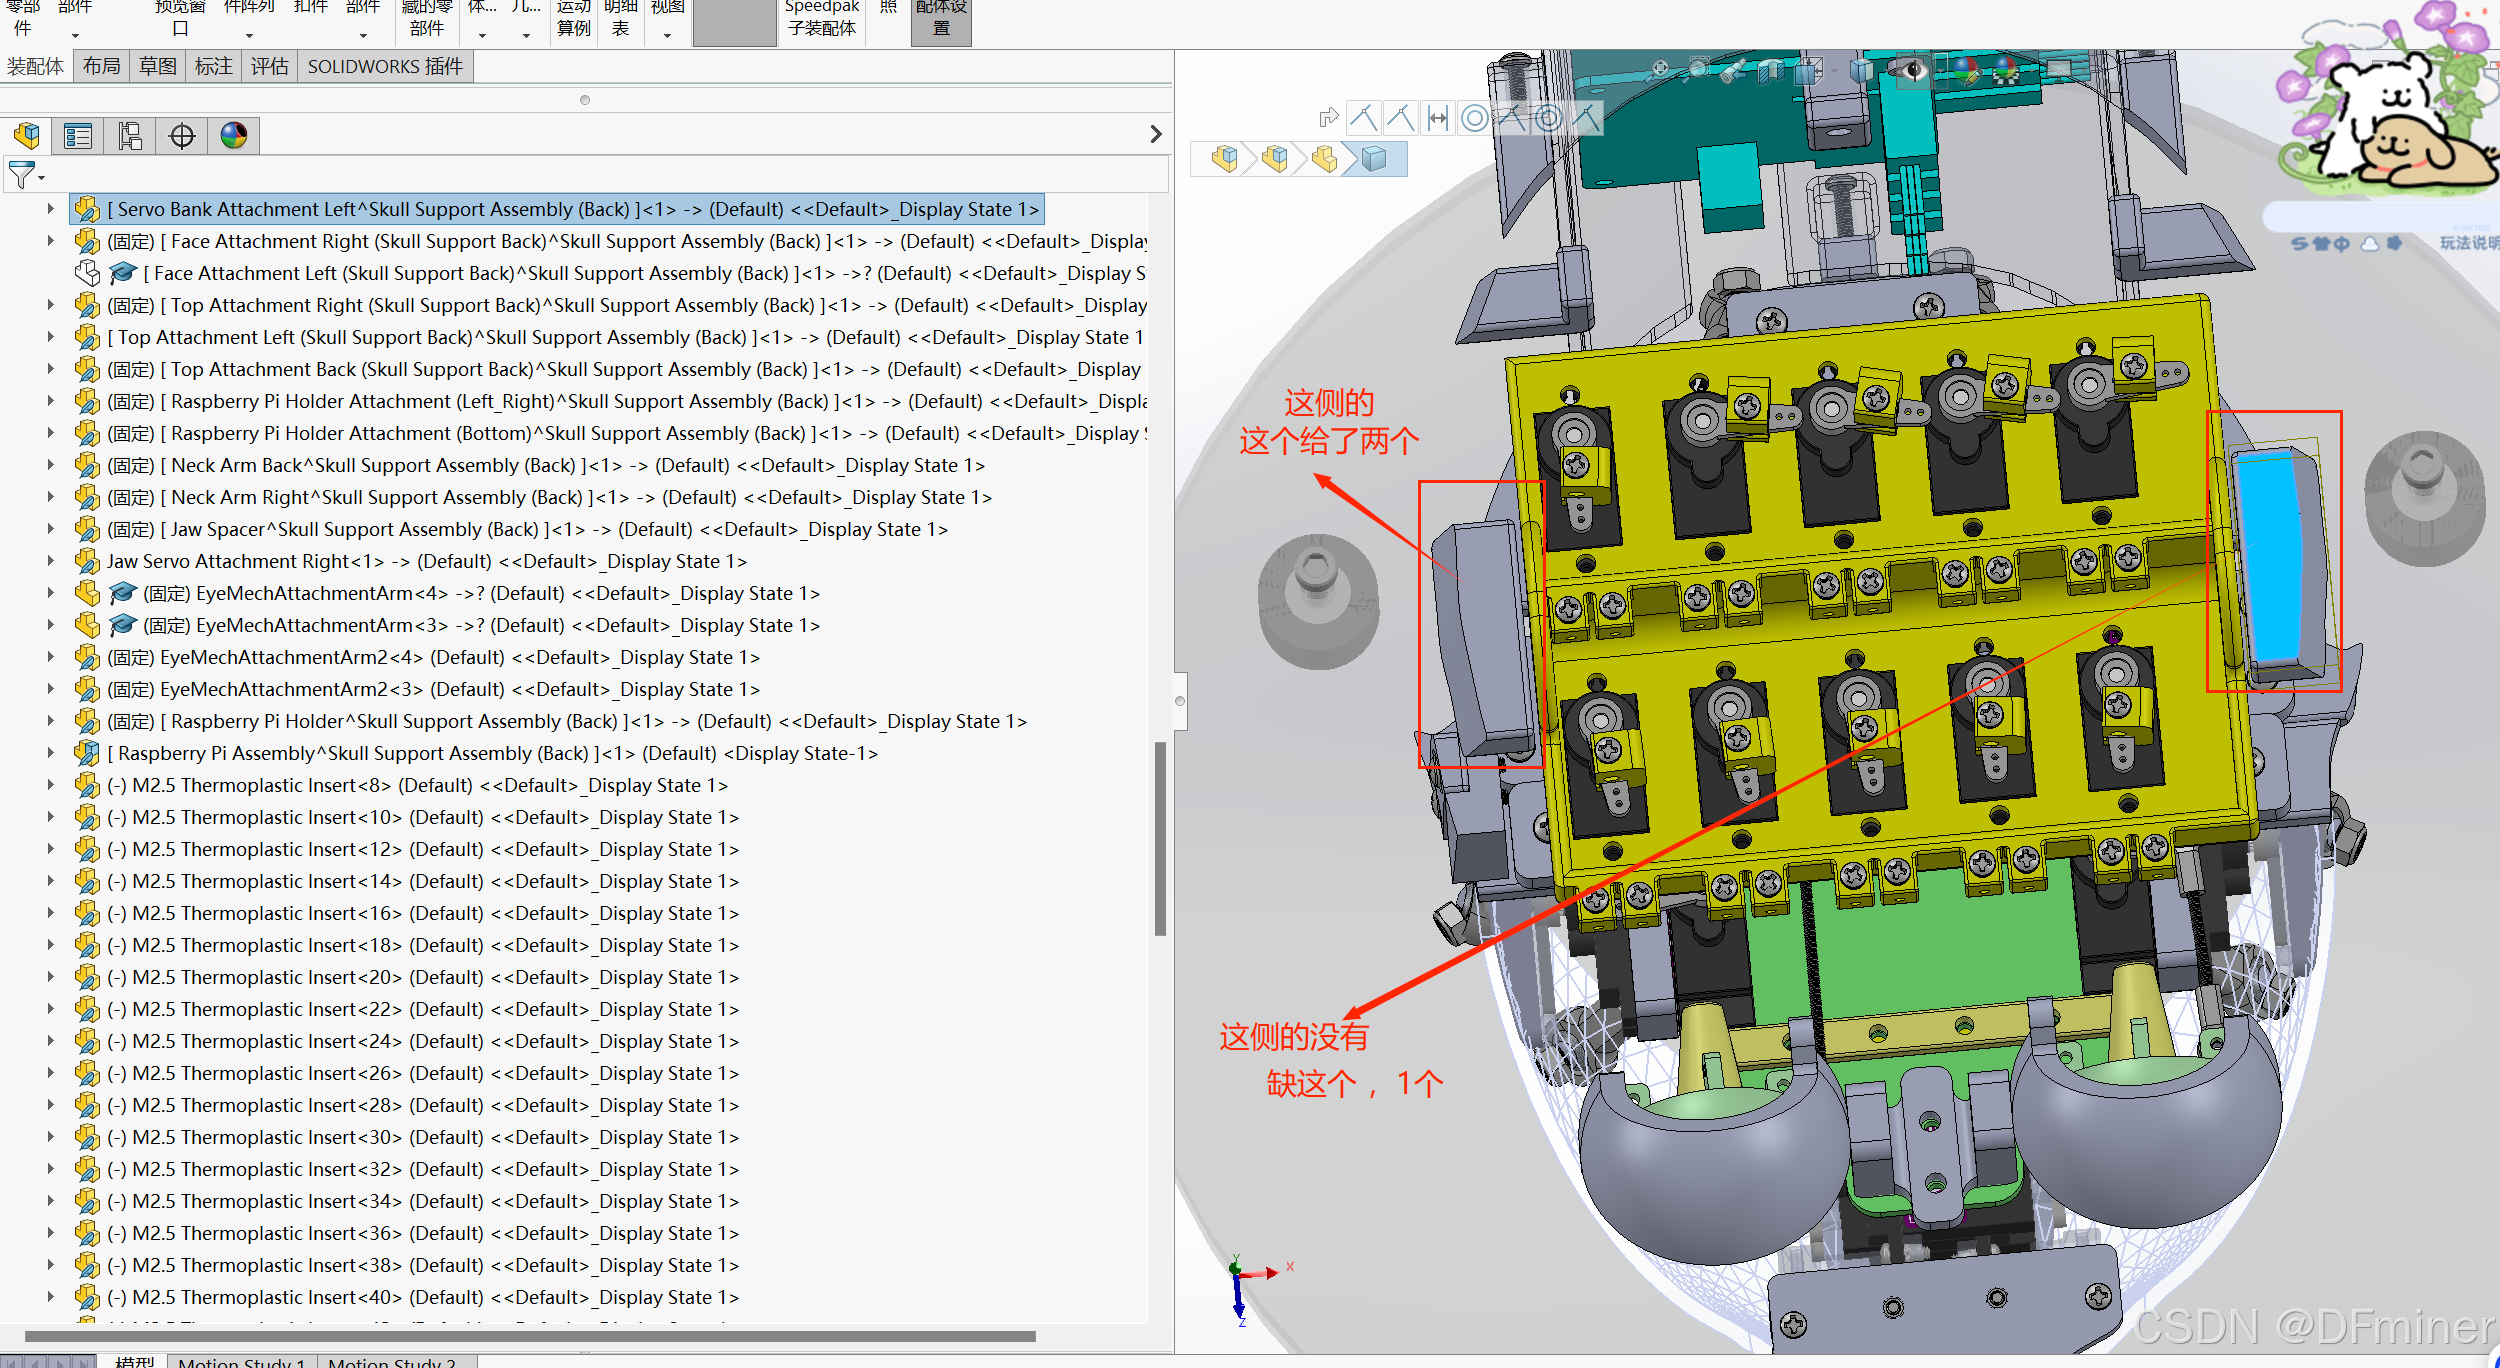The height and width of the screenshot is (1368, 2500).
Task: Expand Jaw Servo Attachment Right node
Action: (50, 561)
